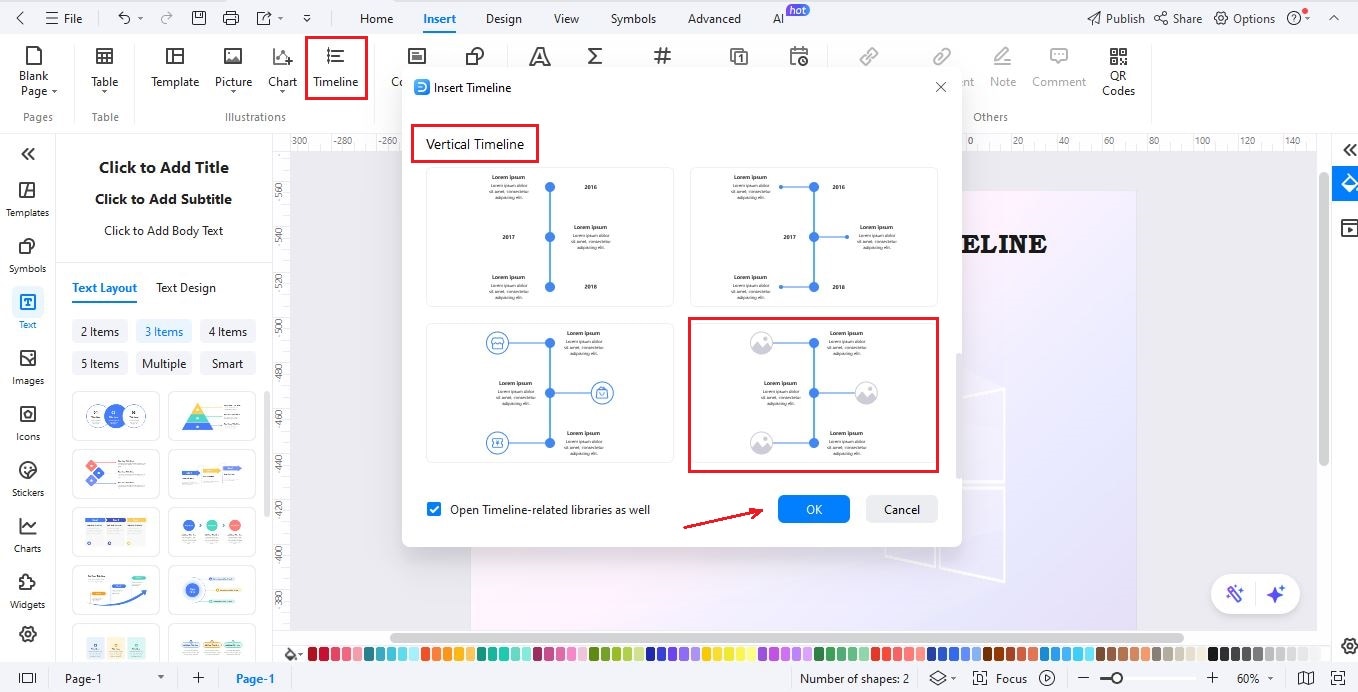Insert a Chart from ribbon

click(282, 68)
